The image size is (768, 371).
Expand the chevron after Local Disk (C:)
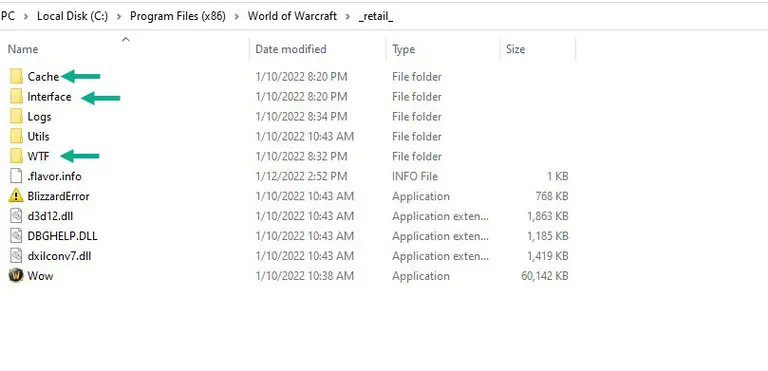coord(119,16)
